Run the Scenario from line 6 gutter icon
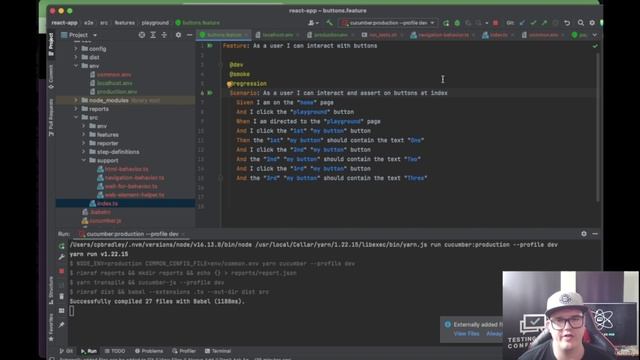The height and width of the screenshot is (360, 640). tap(210, 93)
